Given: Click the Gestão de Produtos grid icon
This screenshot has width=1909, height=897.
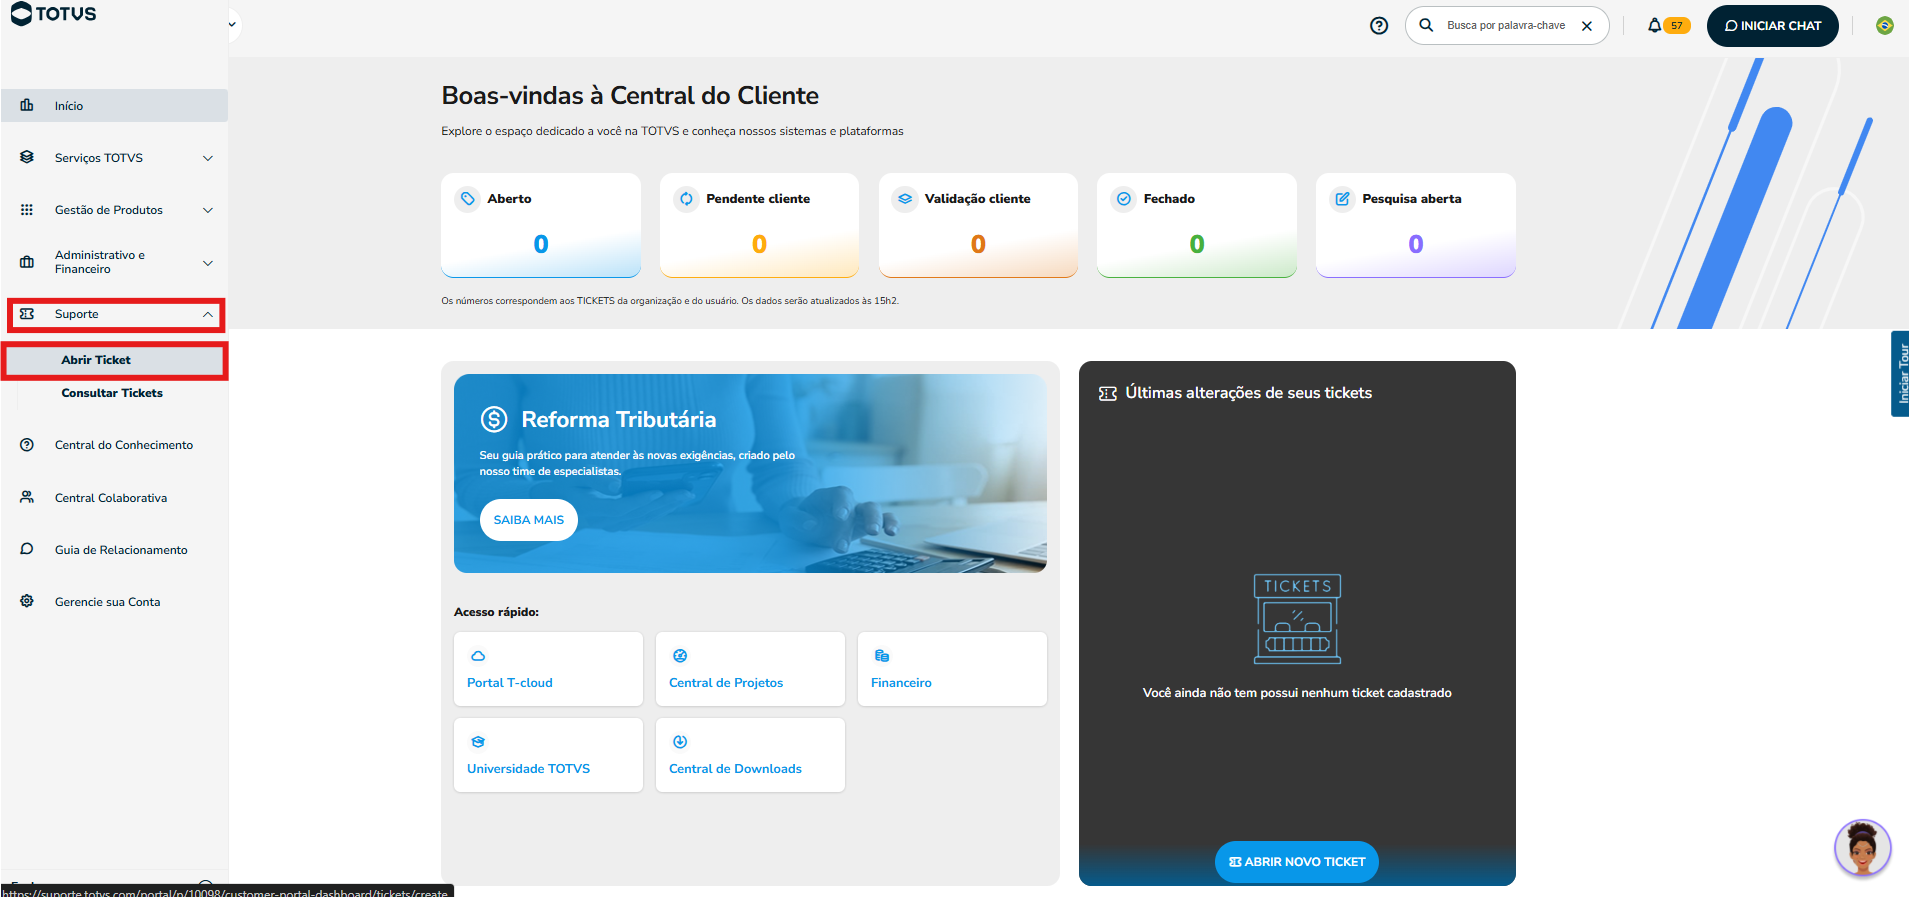Looking at the screenshot, I should click(x=27, y=210).
